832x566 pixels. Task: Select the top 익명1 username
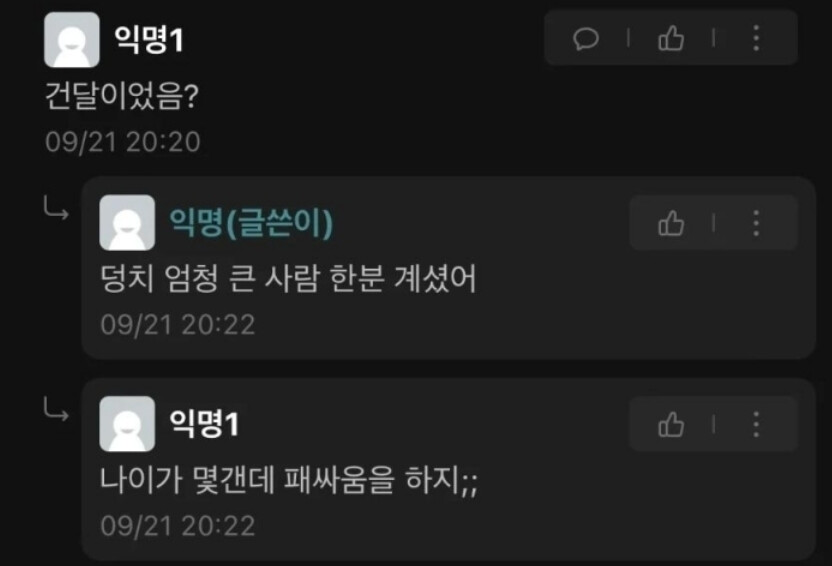149,40
